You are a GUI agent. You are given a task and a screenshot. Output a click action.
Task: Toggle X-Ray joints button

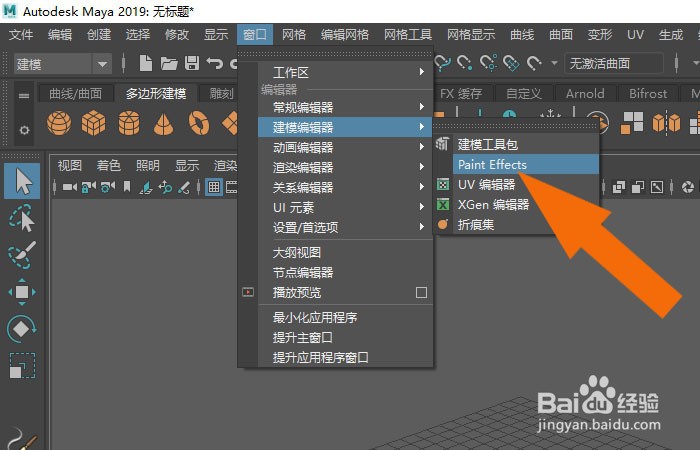coord(657,188)
